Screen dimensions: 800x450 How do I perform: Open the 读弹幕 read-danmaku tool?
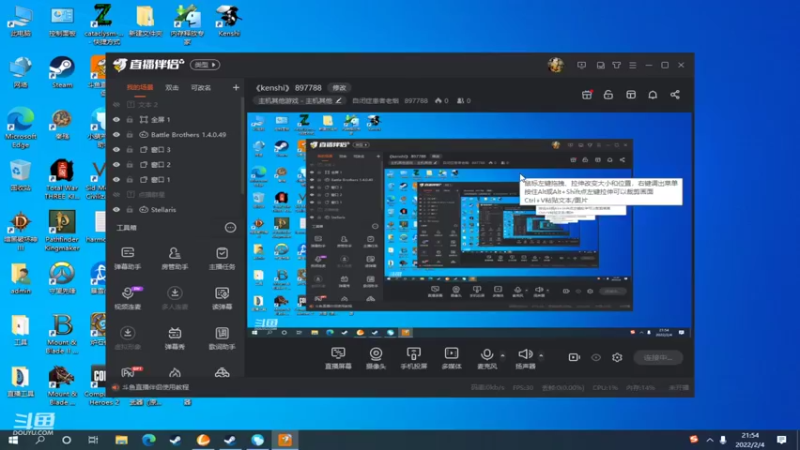(222, 298)
